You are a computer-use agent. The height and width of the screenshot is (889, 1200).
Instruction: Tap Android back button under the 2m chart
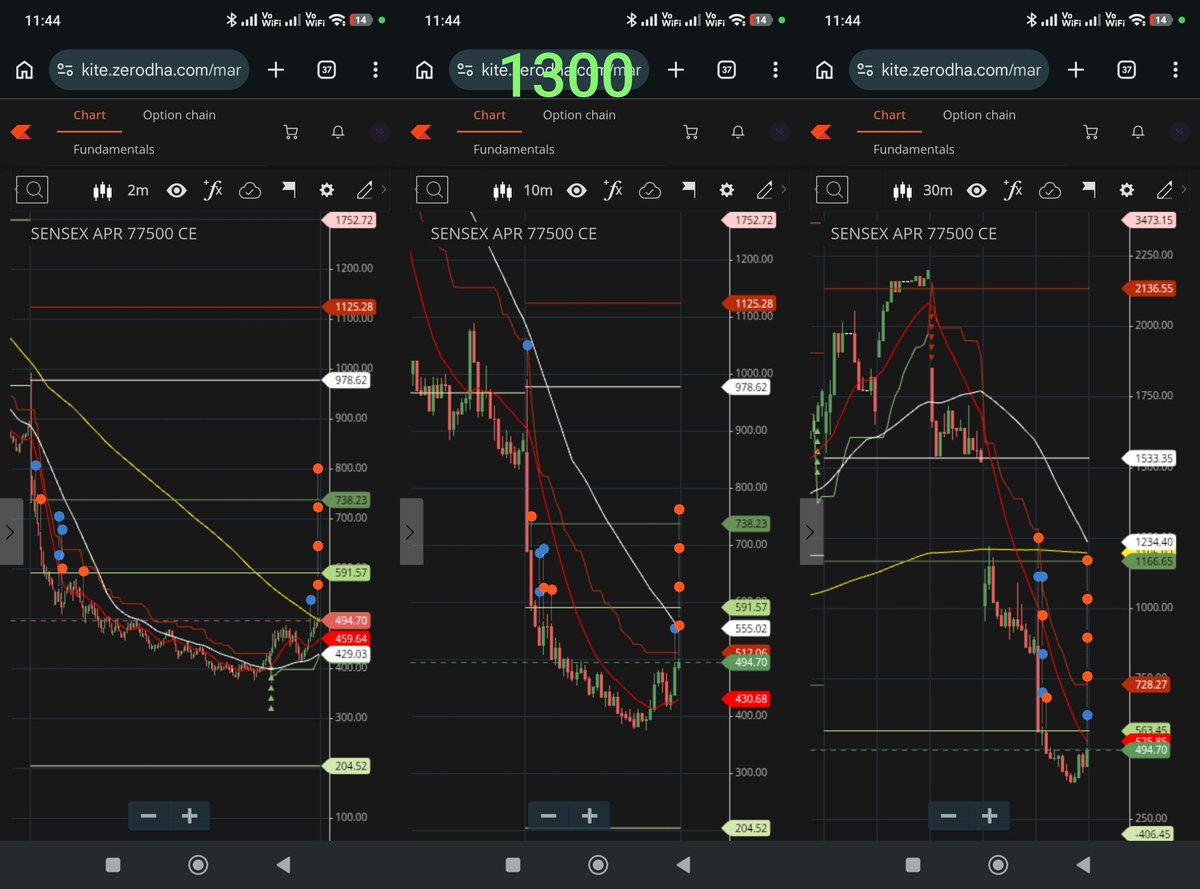click(283, 864)
